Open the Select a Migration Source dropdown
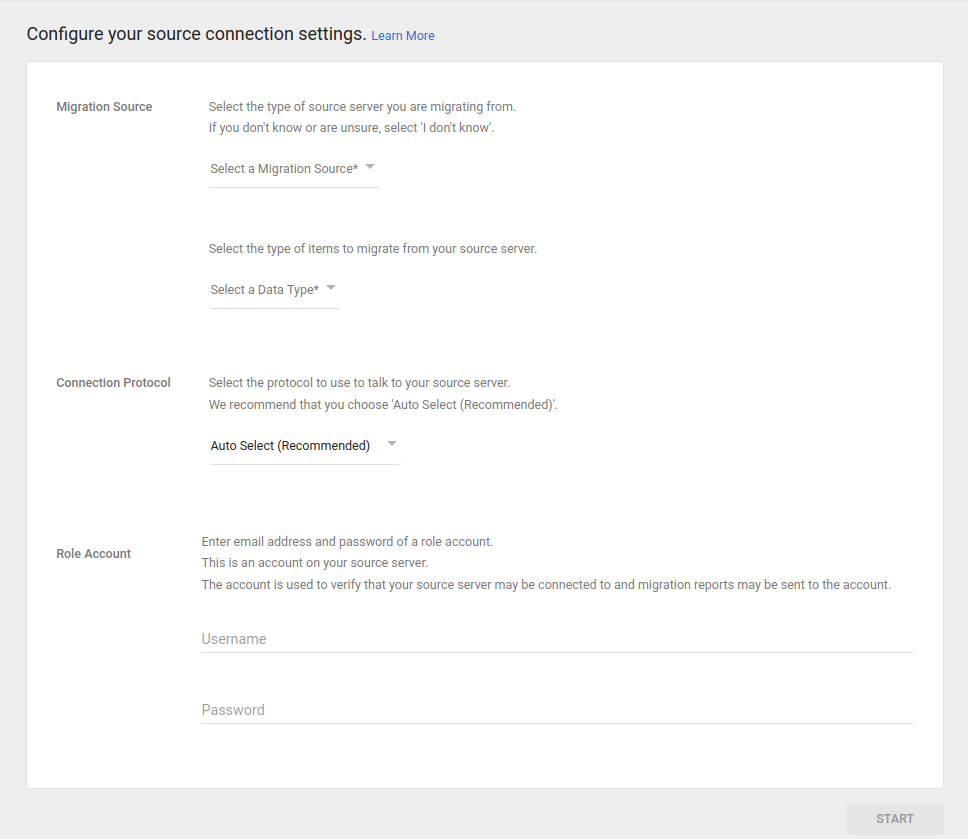 [284, 169]
